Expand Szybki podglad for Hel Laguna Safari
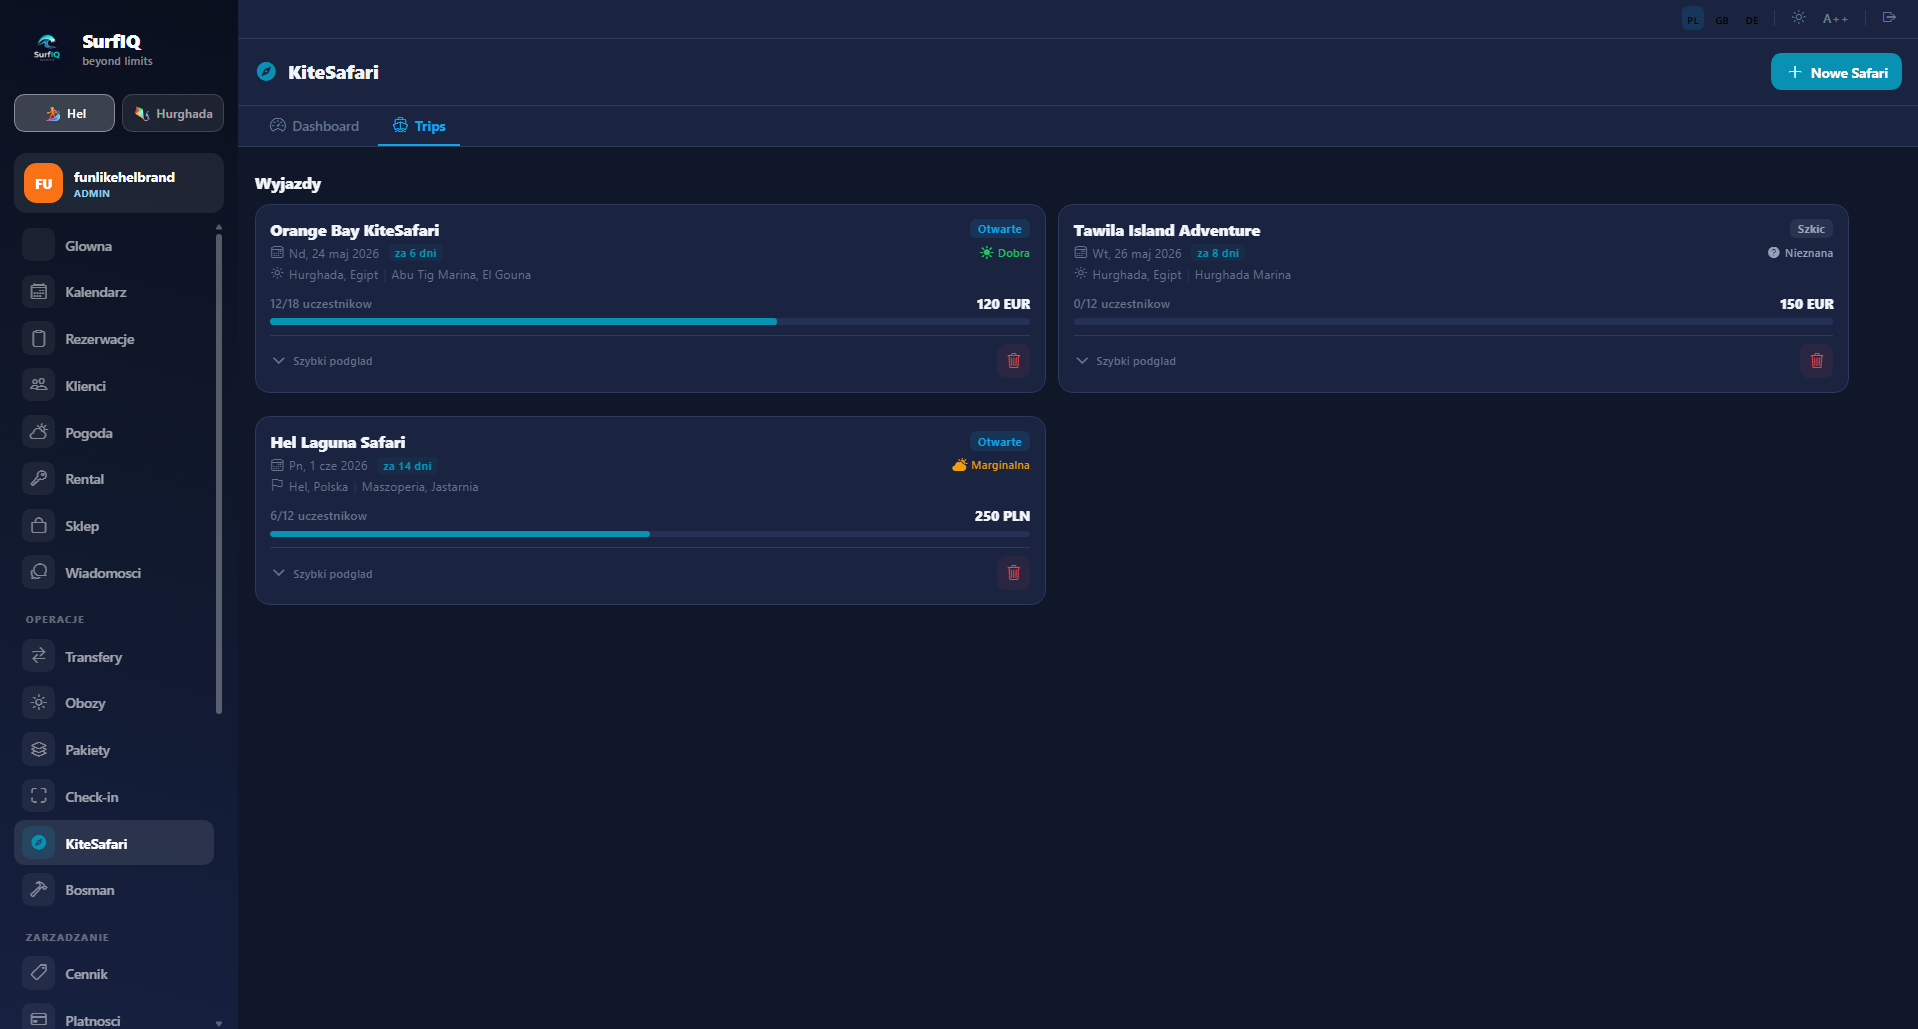Screen dimensions: 1918x1029 click(x=322, y=573)
